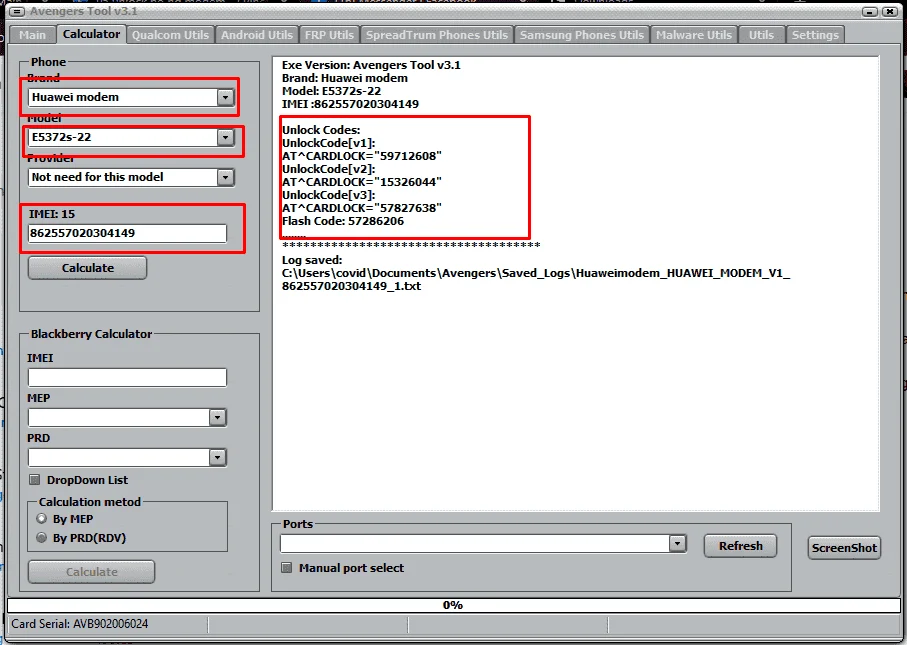Open the Settings tab

click(815, 35)
